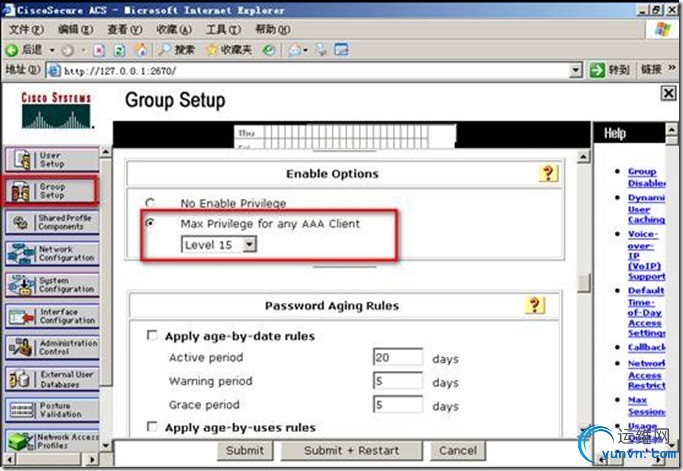Open the Max Sessions help link
The width and height of the screenshot is (683, 471).
pos(646,406)
